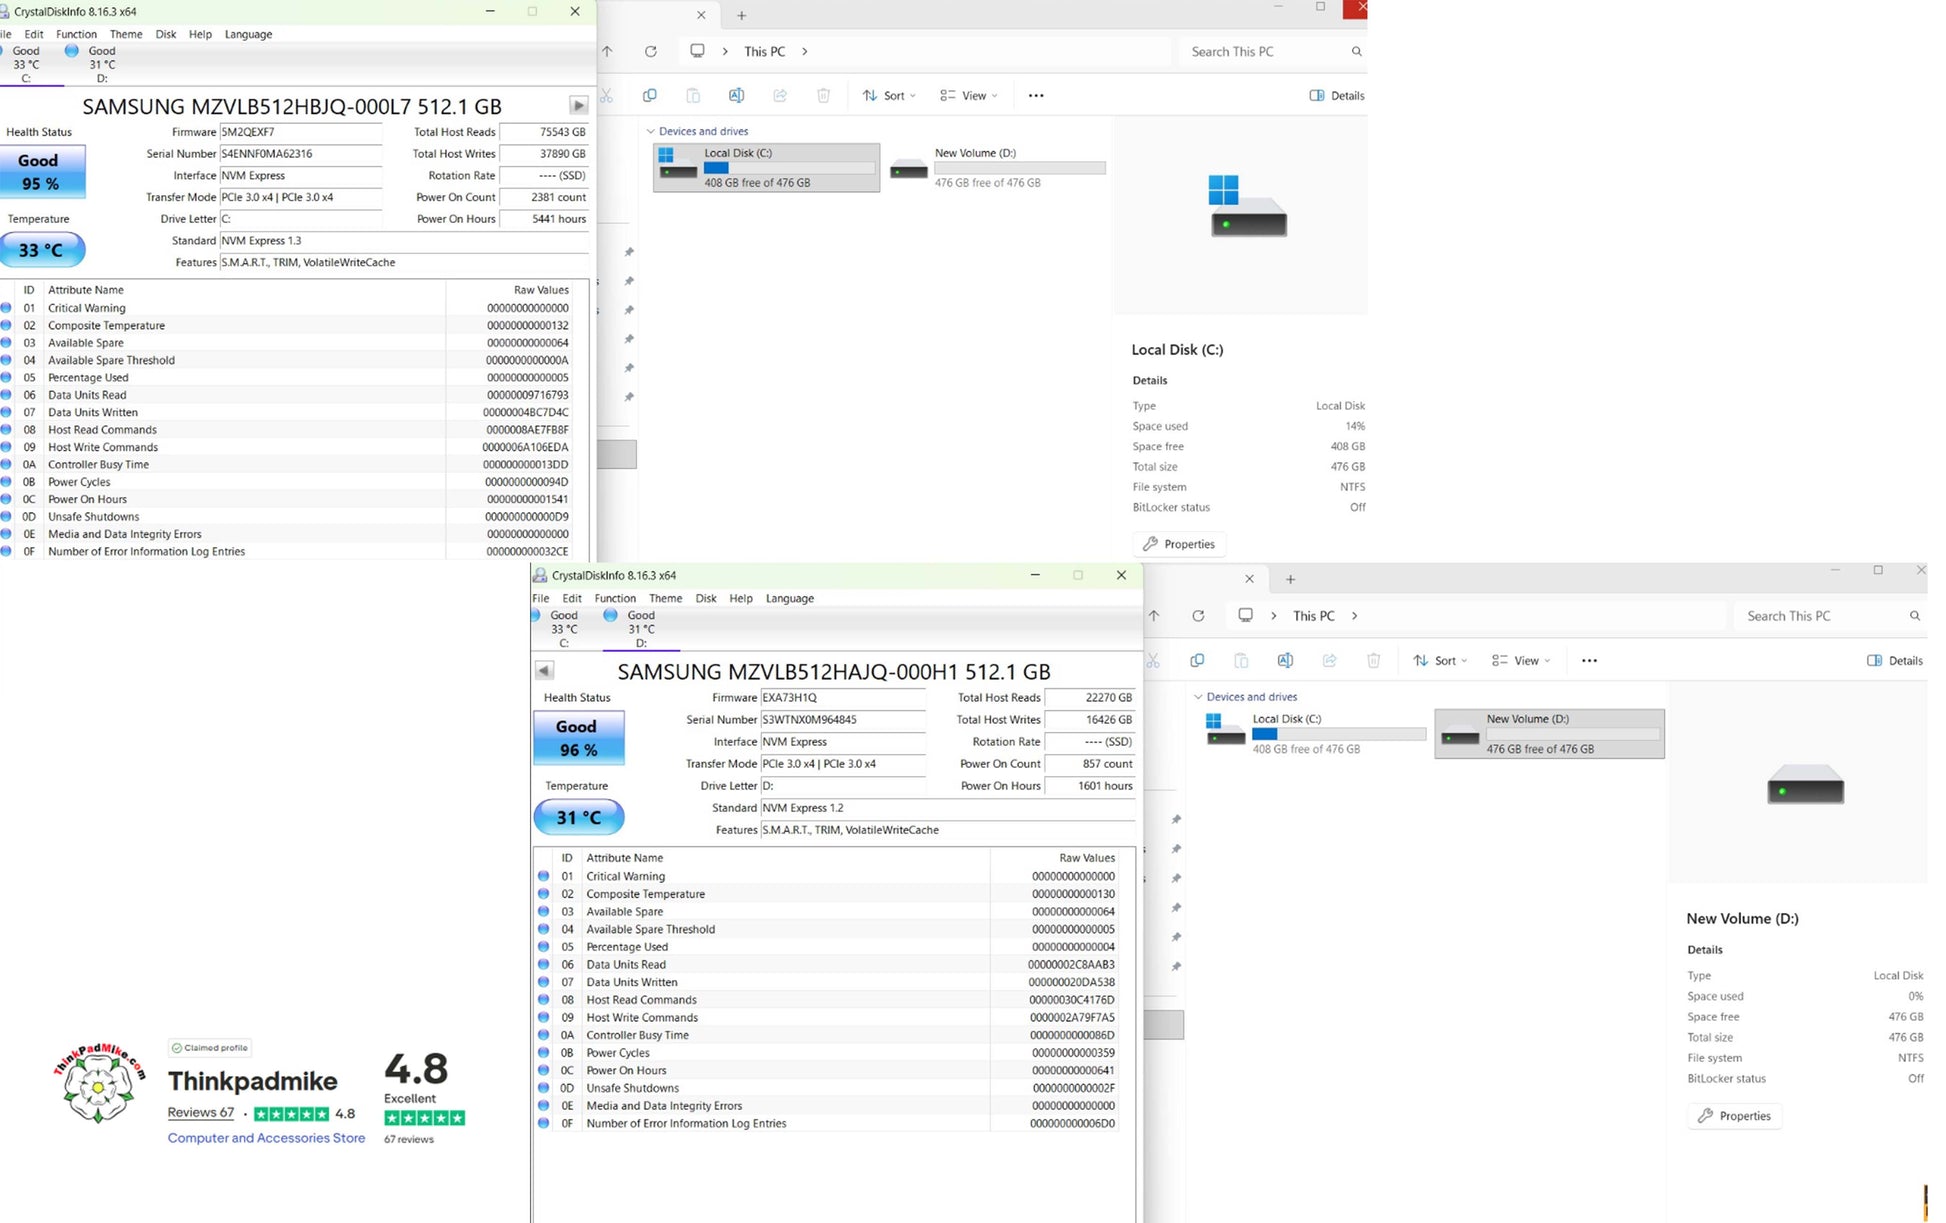Click previous disk arrow in bottom CrystalDiskInfo

click(x=543, y=670)
